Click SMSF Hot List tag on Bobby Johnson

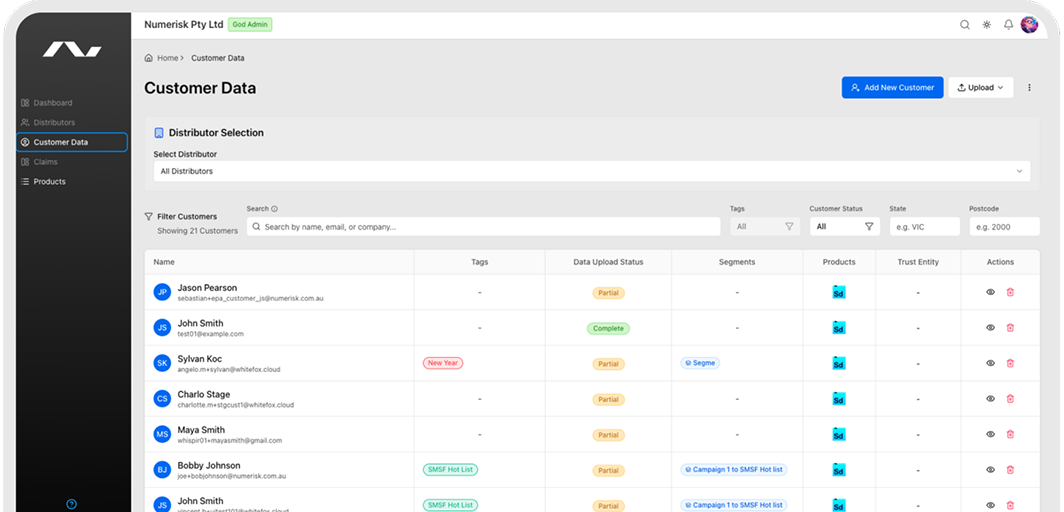tap(450, 470)
